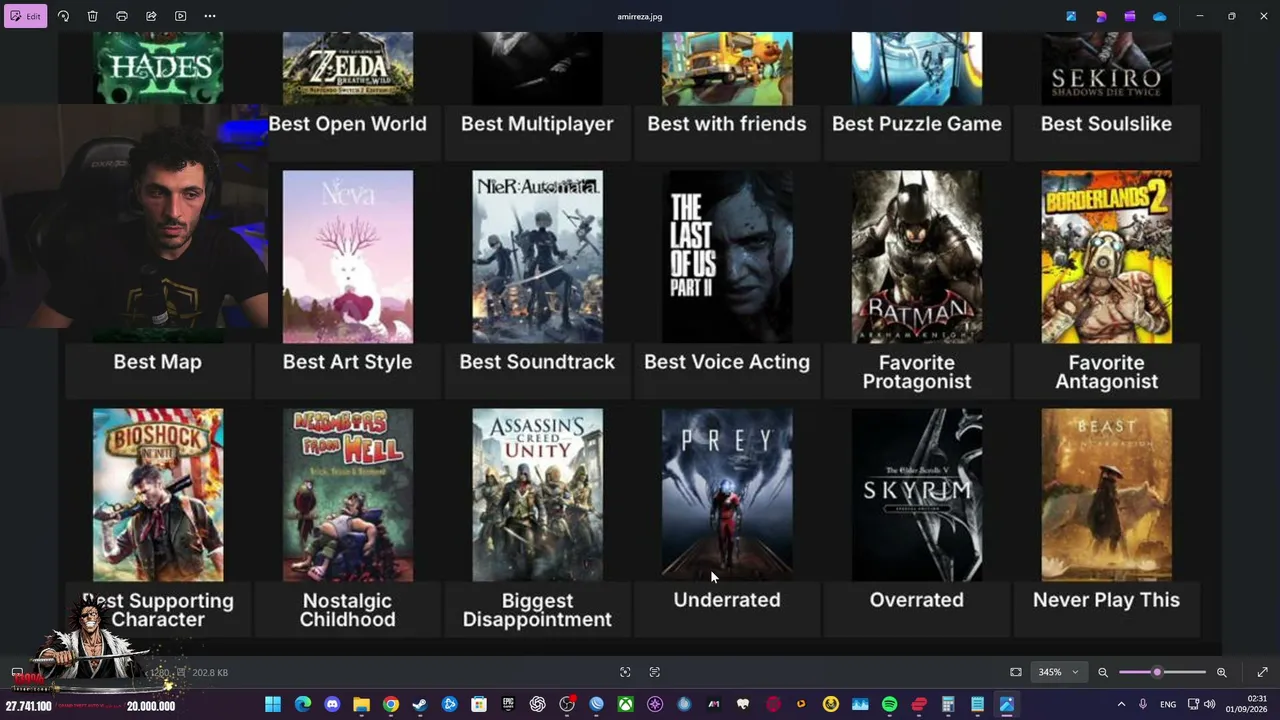This screenshot has height=720, width=1280.
Task: Delete the photo using the trash icon
Action: (x=92, y=16)
